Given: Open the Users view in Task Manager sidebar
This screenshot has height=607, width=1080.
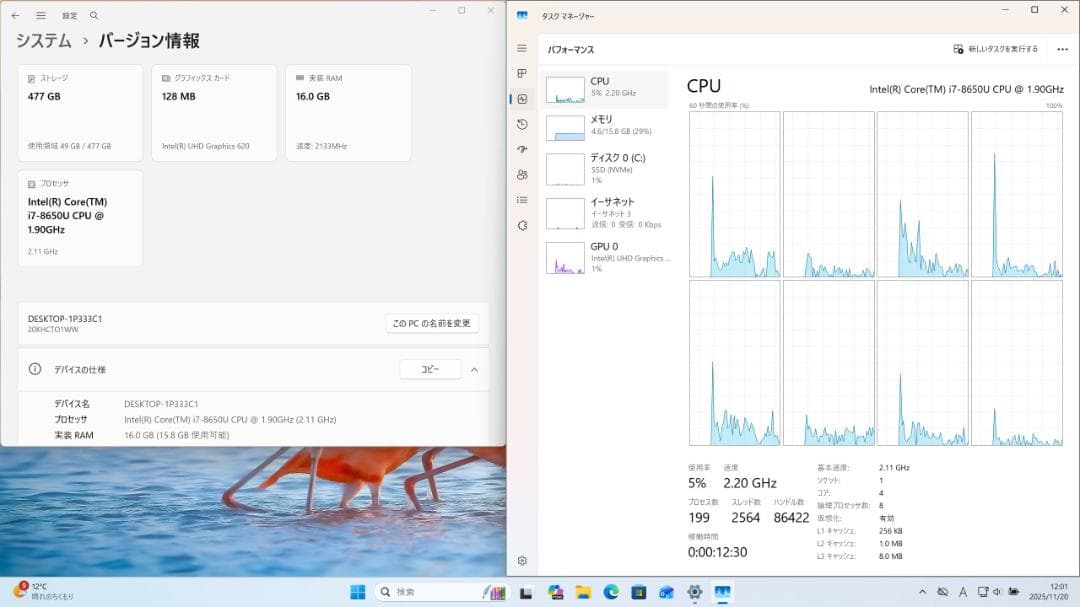Looking at the screenshot, I should tap(521, 174).
